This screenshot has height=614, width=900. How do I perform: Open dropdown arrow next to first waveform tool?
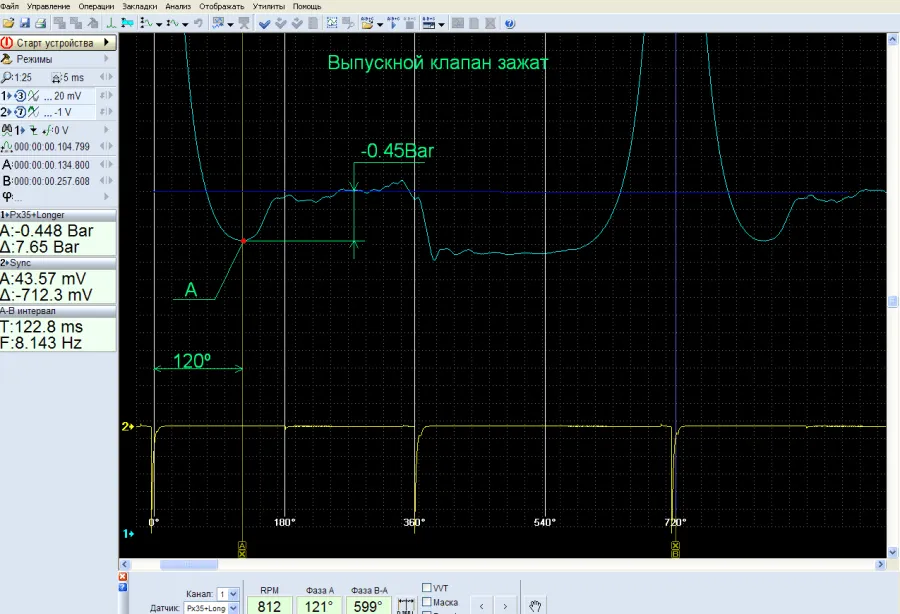pos(159,24)
